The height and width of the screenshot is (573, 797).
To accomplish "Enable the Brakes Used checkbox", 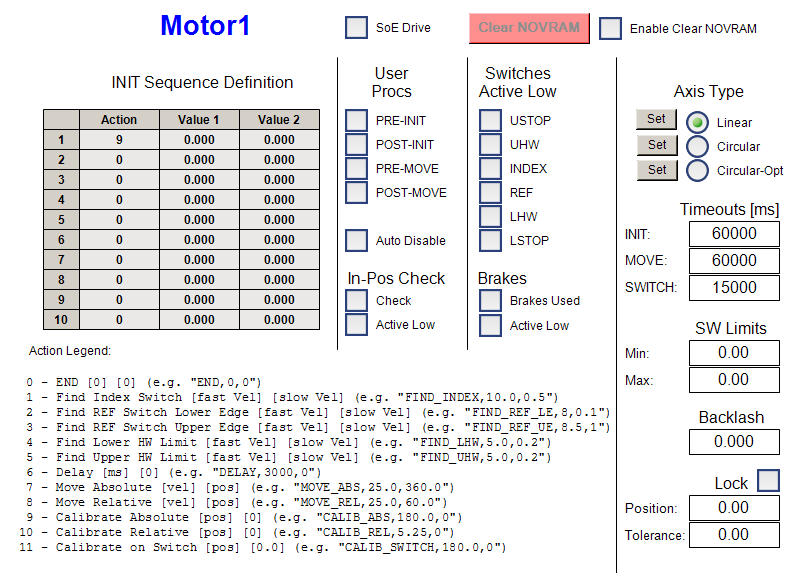I will pyautogui.click(x=491, y=300).
